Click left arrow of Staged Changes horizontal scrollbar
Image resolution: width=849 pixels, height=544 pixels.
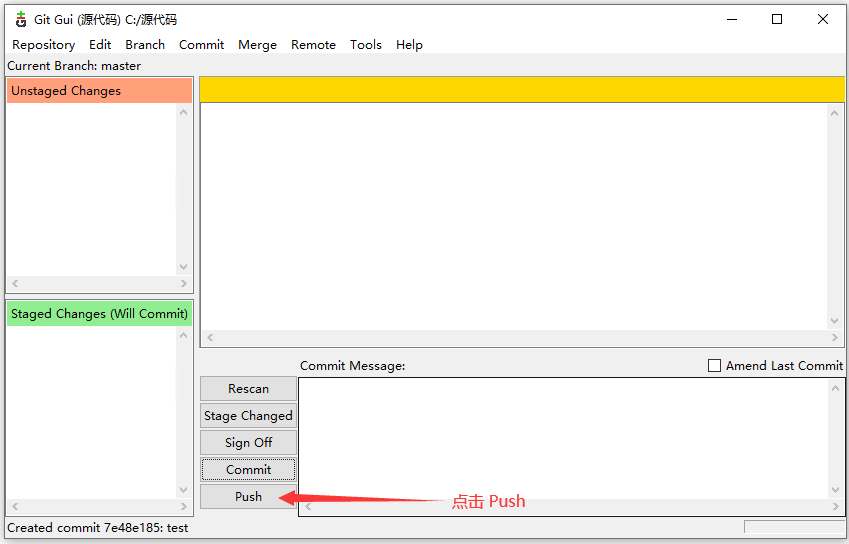(x=15, y=507)
